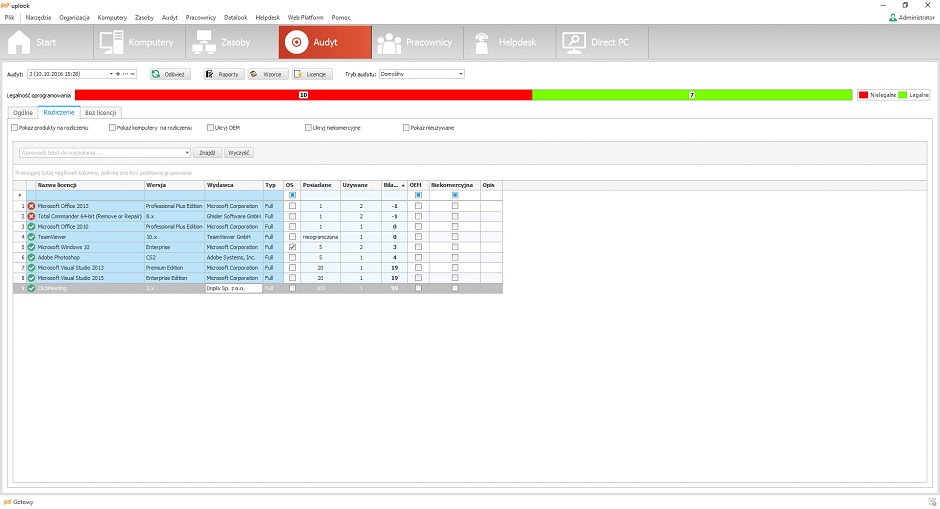This screenshot has height=509, width=940.
Task: Open the Audyt date dropdown
Action: click(111, 74)
